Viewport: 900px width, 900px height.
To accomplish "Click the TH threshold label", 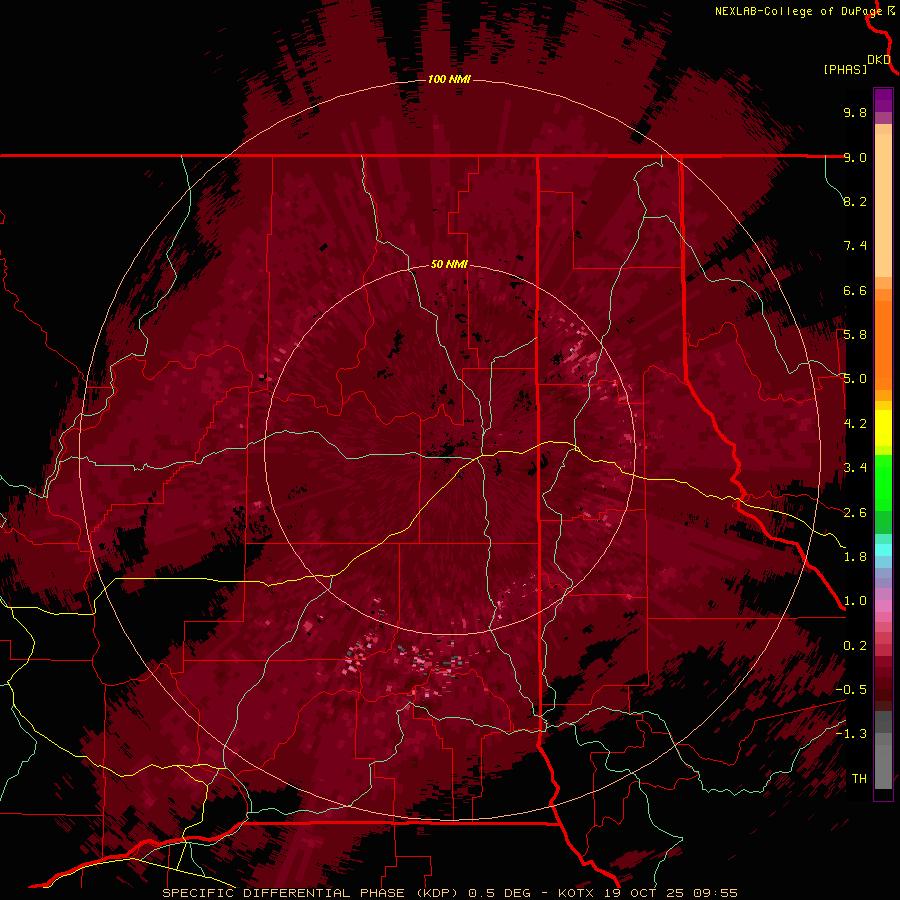I will 859,779.
